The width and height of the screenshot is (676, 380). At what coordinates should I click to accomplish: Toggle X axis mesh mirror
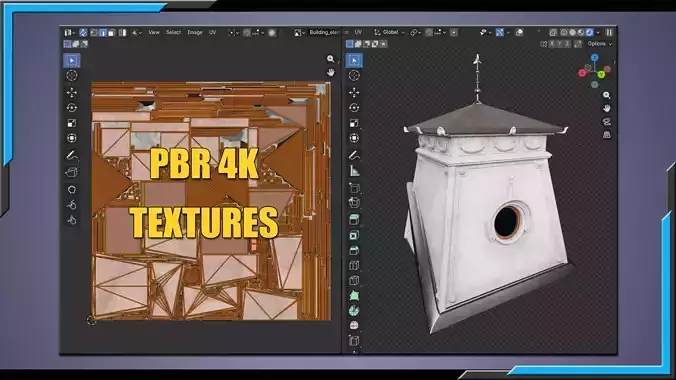[x=551, y=44]
